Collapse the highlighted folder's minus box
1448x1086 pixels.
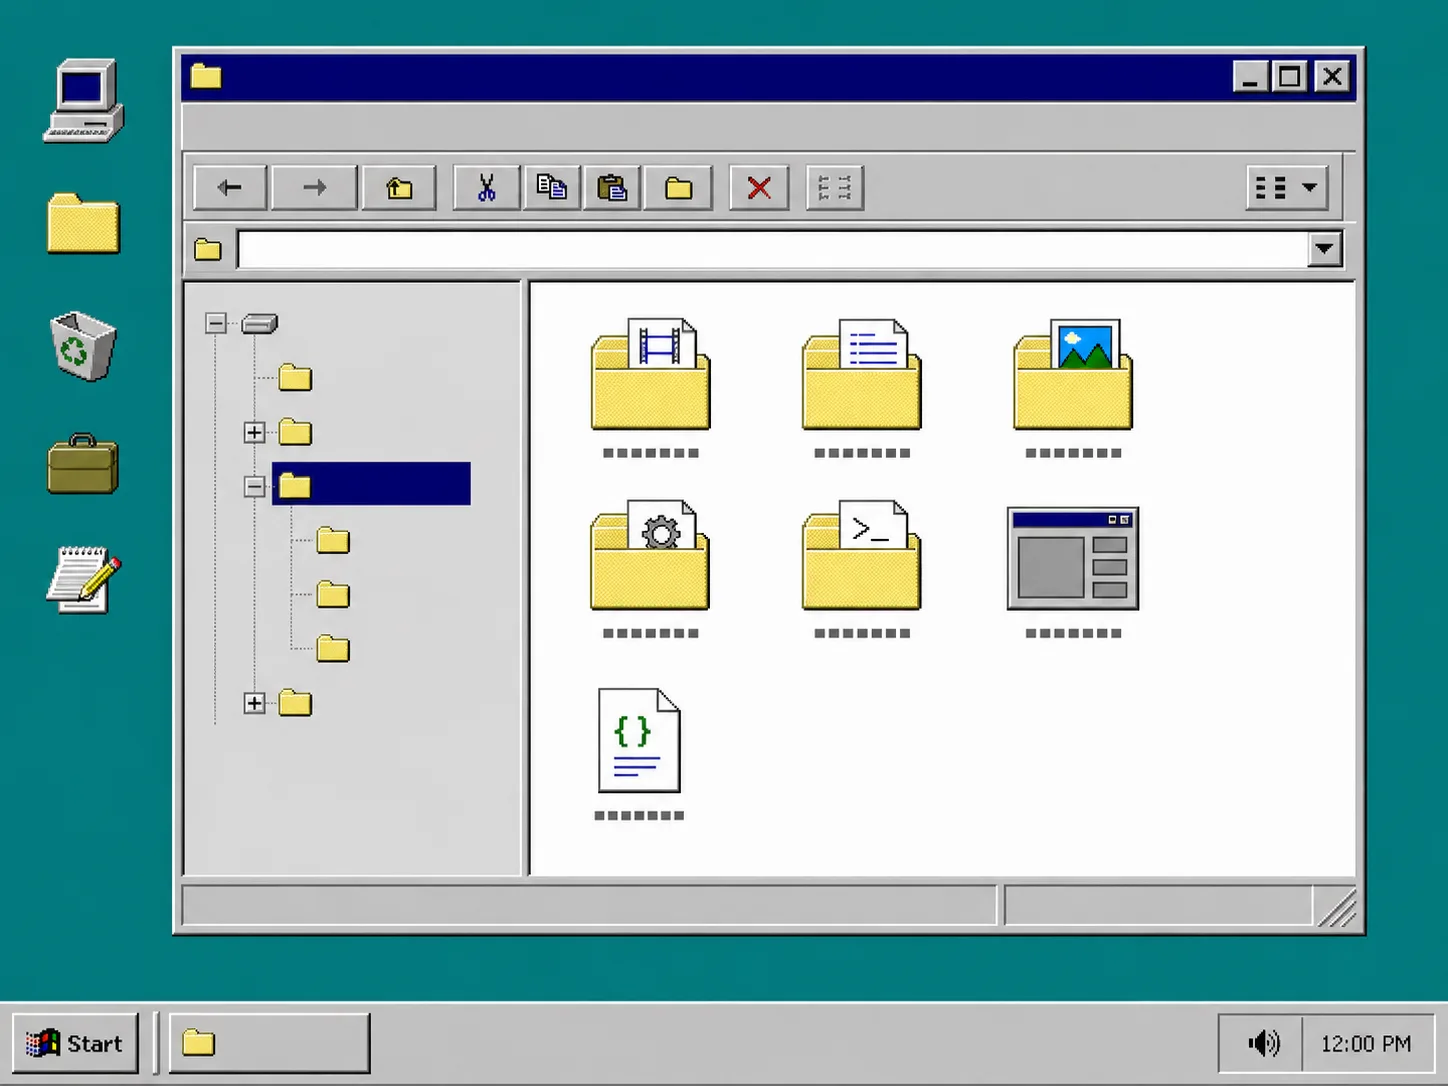tap(254, 486)
